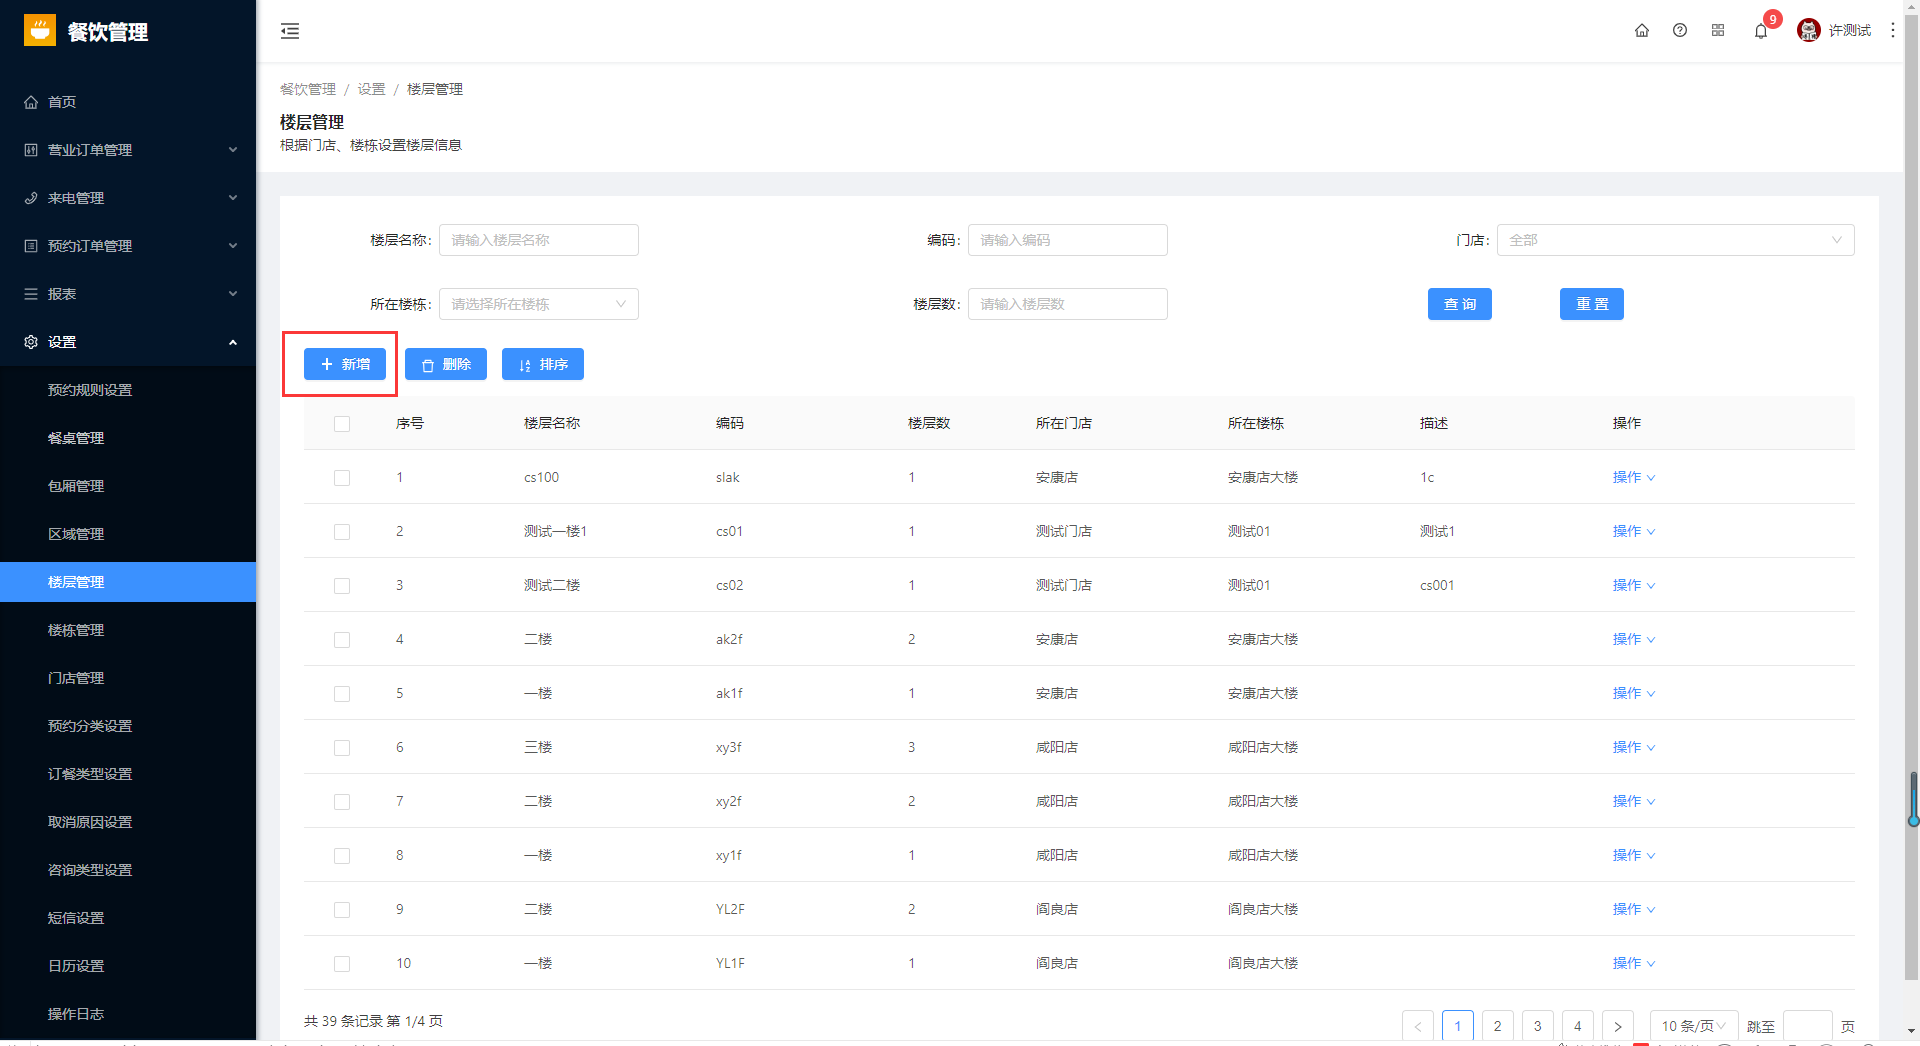Collapse the 设置 submenu
The image size is (1920, 1046).
[x=233, y=342]
